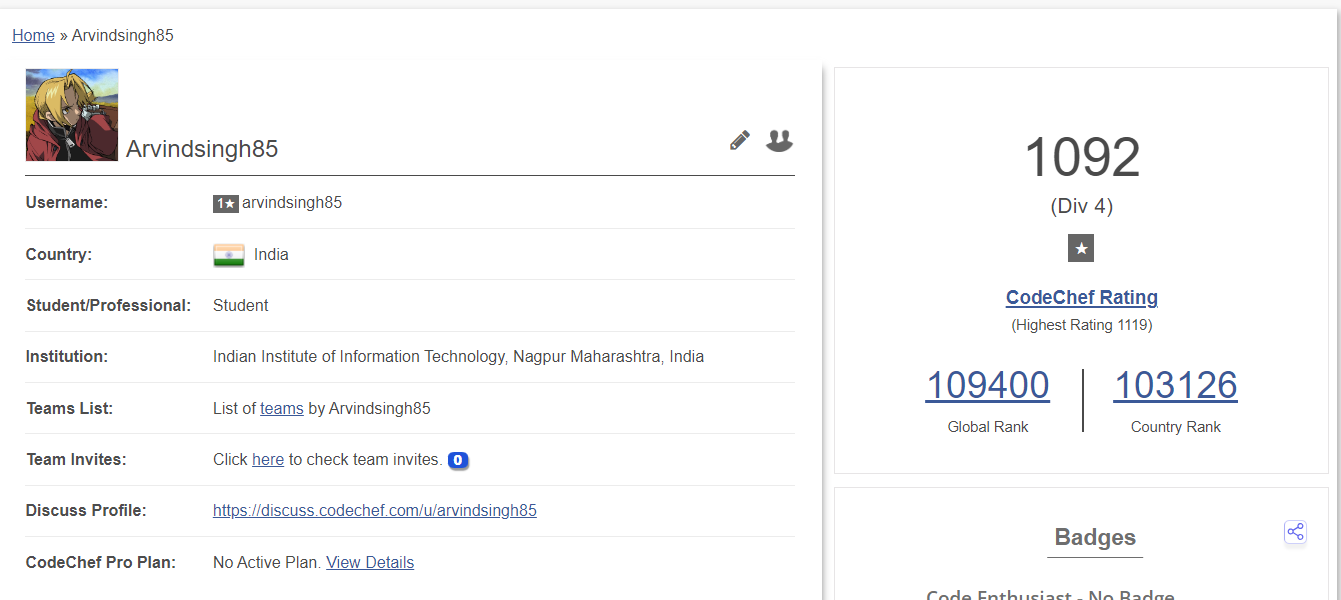Click here to check team invites

(x=268, y=459)
